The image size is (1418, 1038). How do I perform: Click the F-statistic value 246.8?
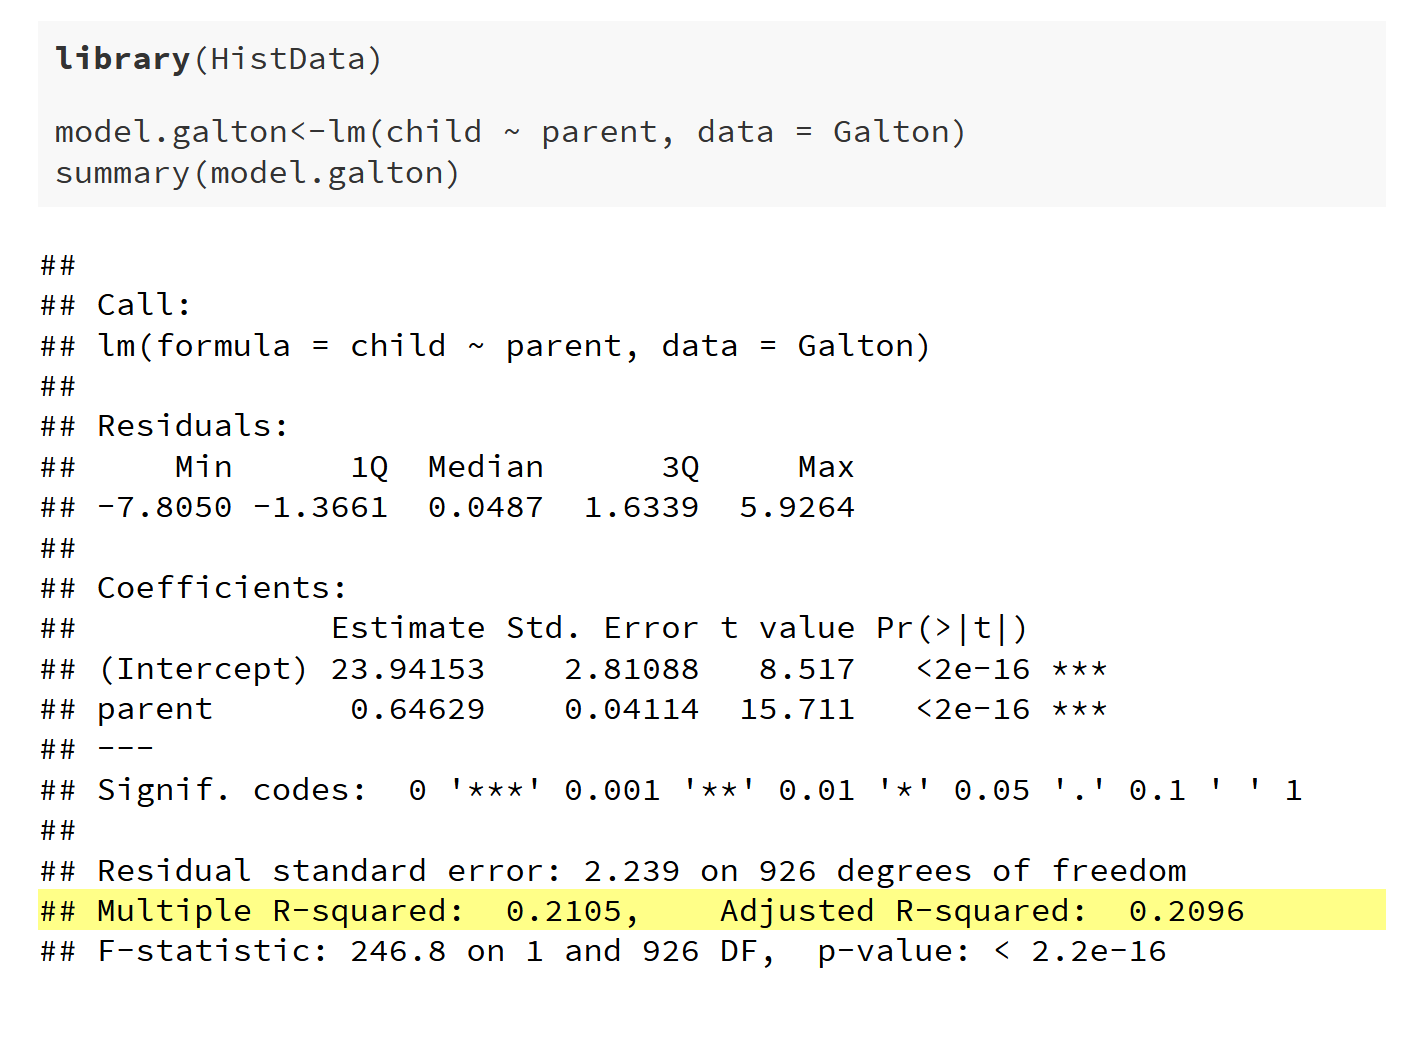pos(398,951)
